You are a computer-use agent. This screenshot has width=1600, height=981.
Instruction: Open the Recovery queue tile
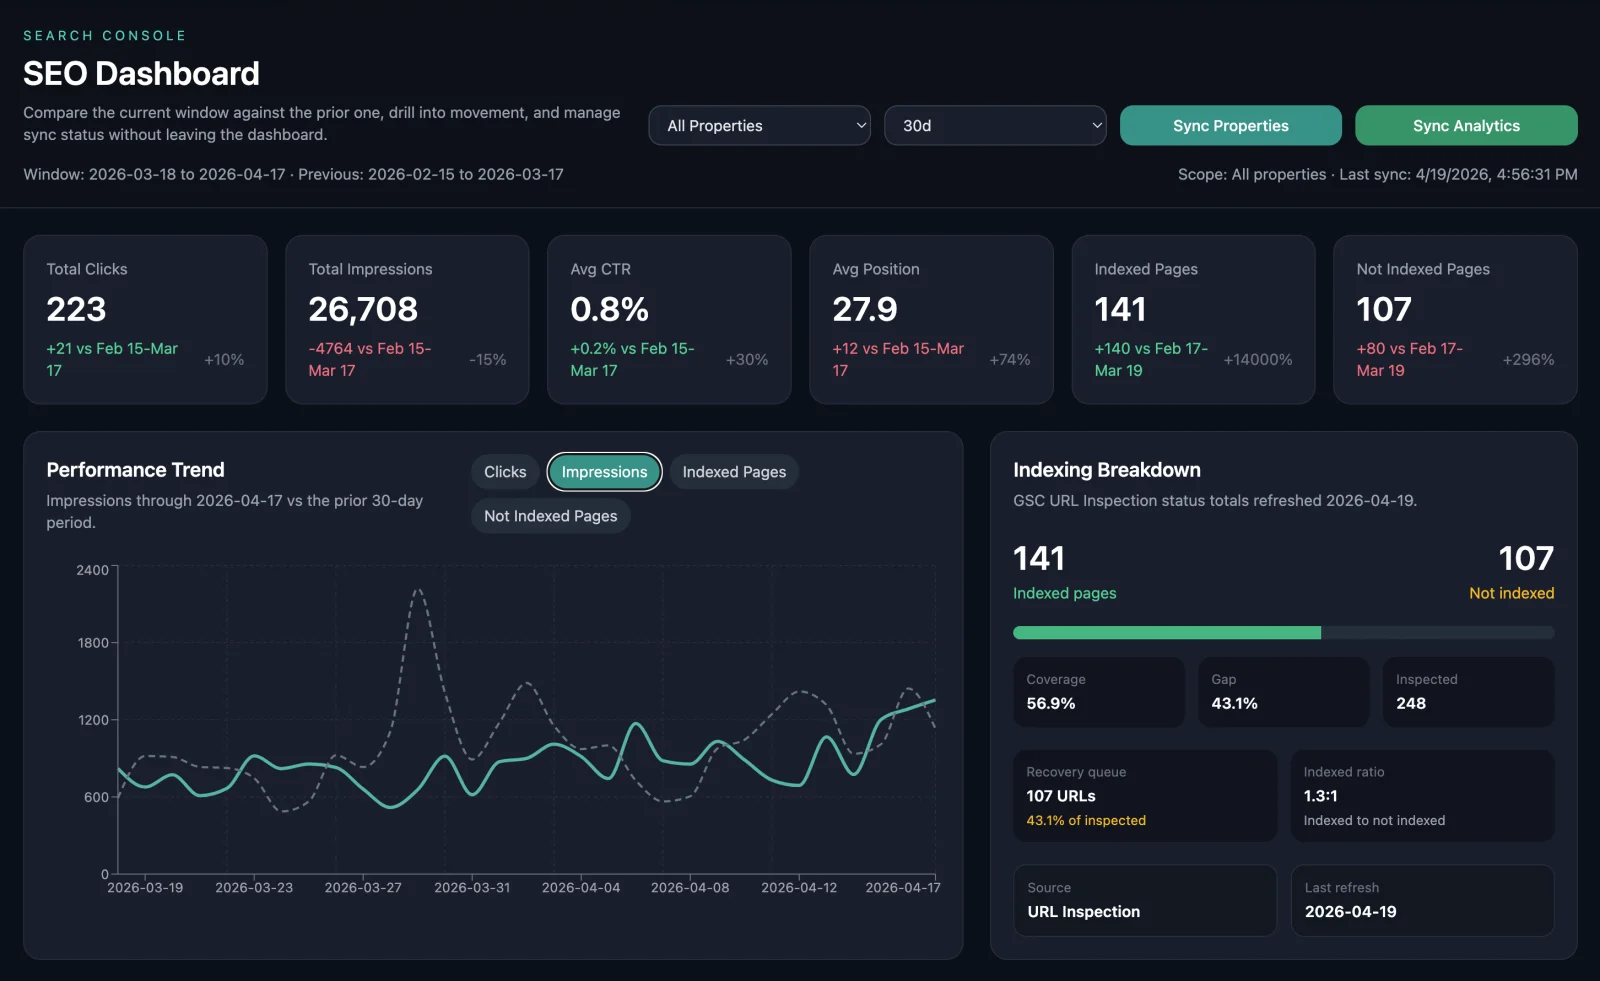point(1144,795)
